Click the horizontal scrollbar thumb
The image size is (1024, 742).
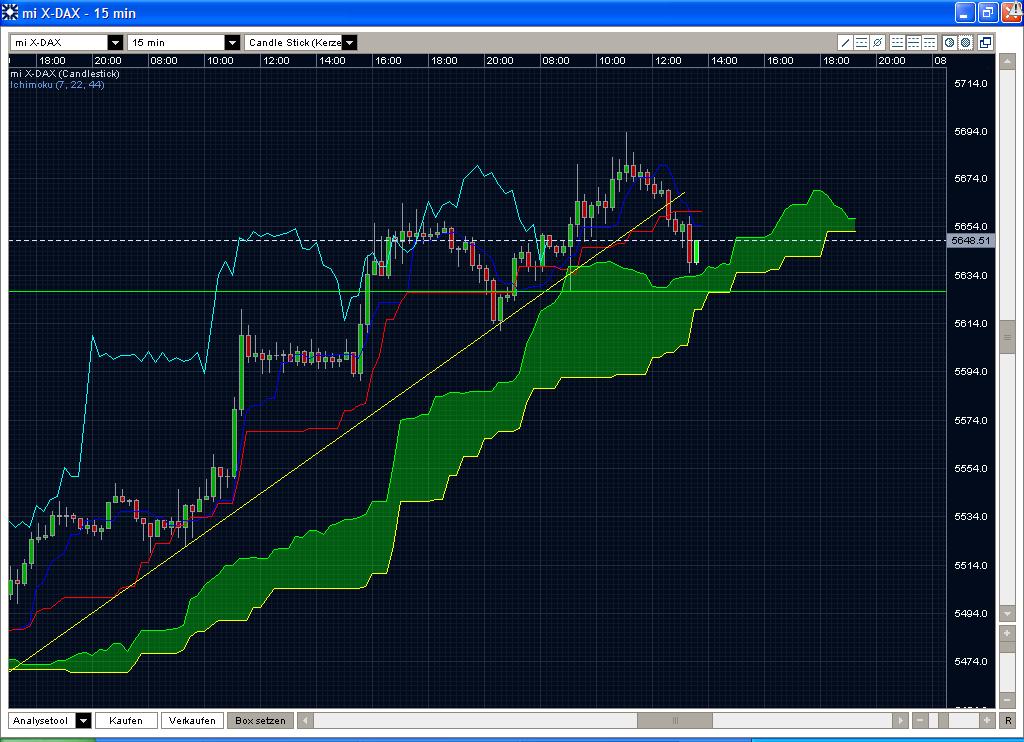tap(675, 720)
